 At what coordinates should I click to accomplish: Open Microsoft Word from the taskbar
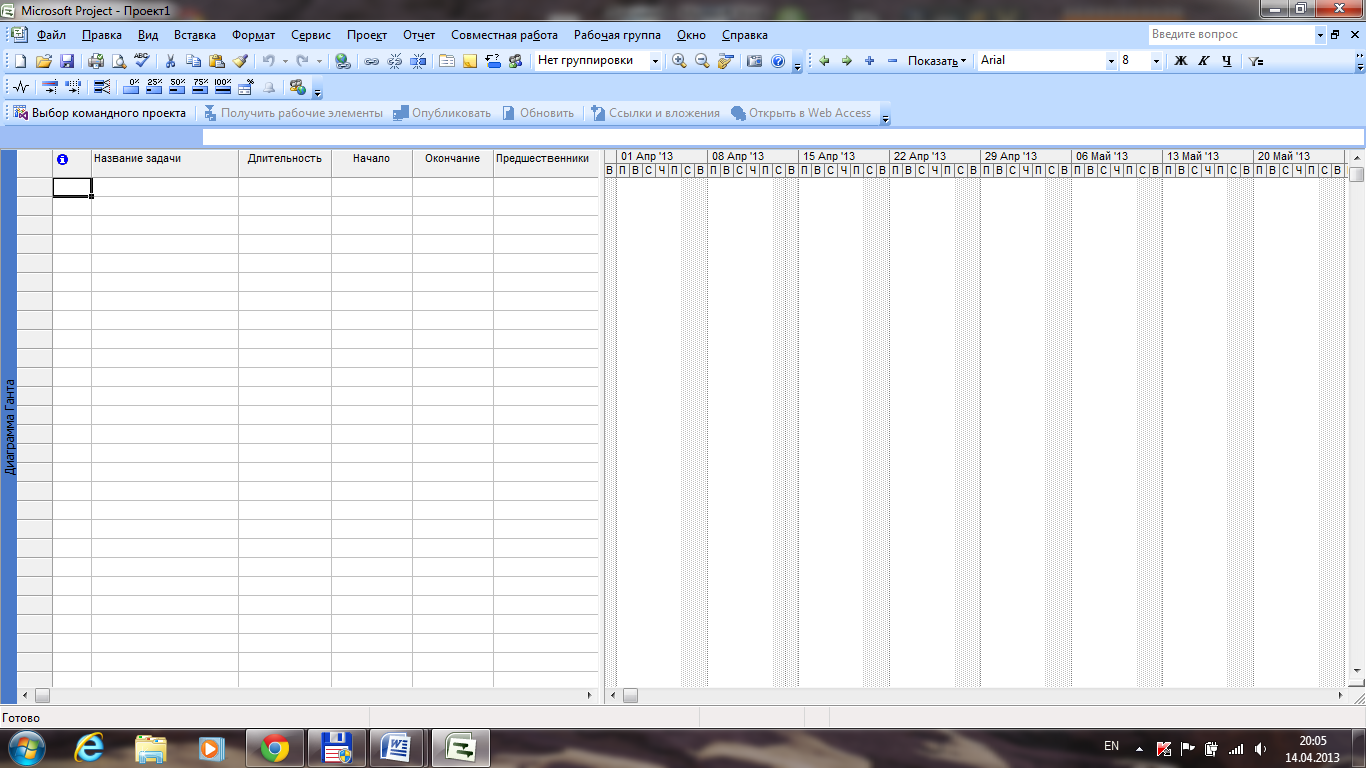(x=397, y=747)
